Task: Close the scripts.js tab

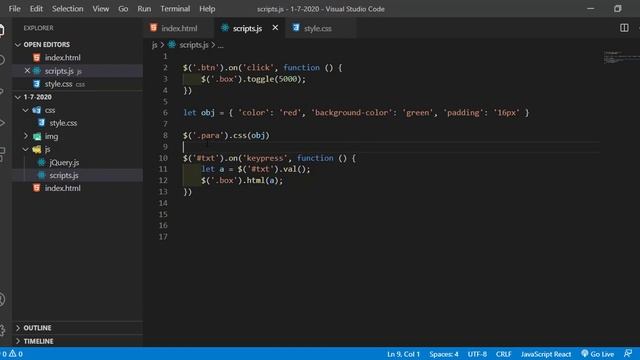Action: pyautogui.click(x=275, y=28)
